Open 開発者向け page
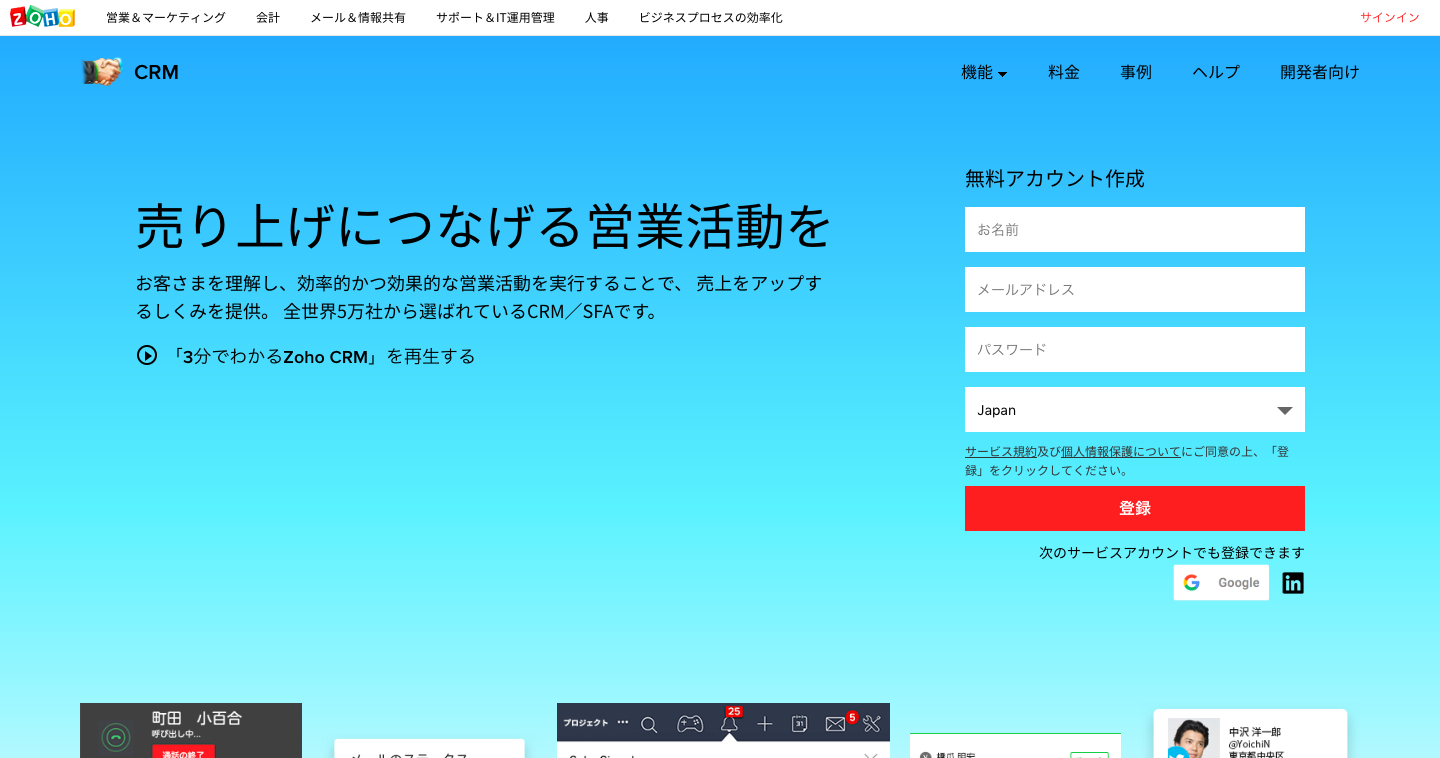Screen dimensions: 1440x758 pos(1320,72)
